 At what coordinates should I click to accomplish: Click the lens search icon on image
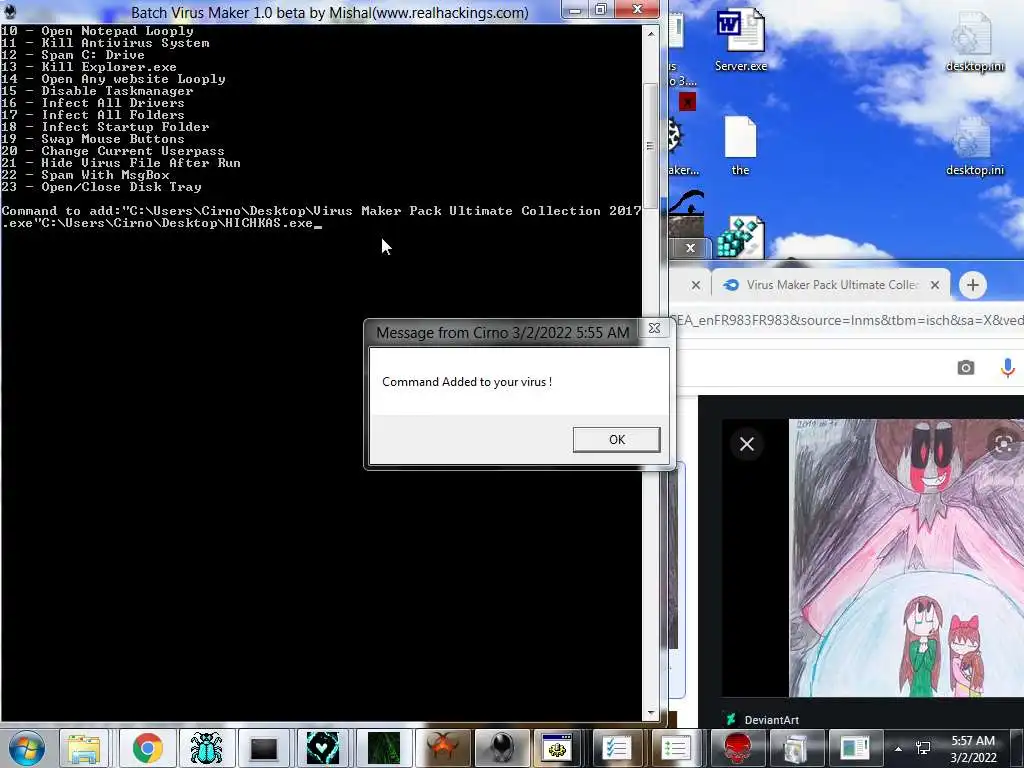[x=1004, y=444]
